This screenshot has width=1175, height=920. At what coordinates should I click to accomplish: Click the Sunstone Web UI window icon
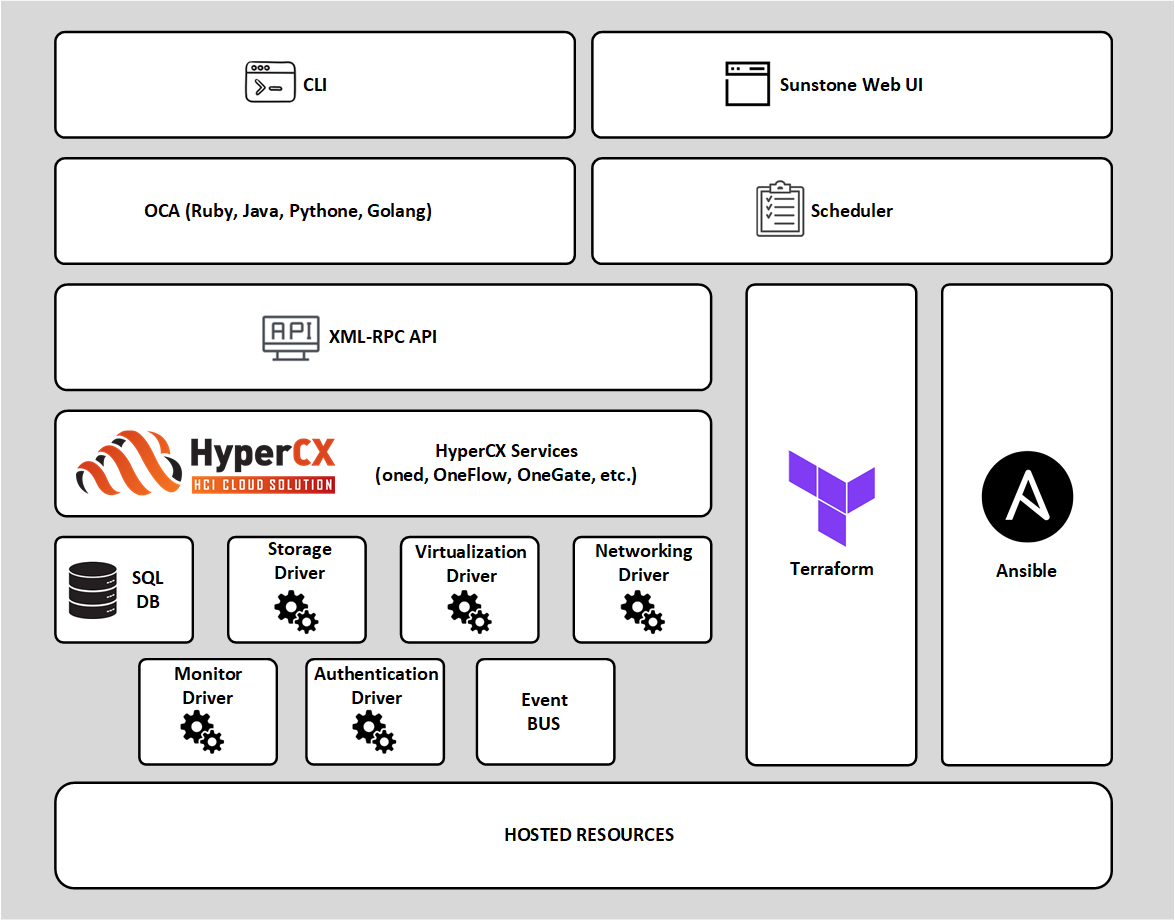click(x=748, y=84)
